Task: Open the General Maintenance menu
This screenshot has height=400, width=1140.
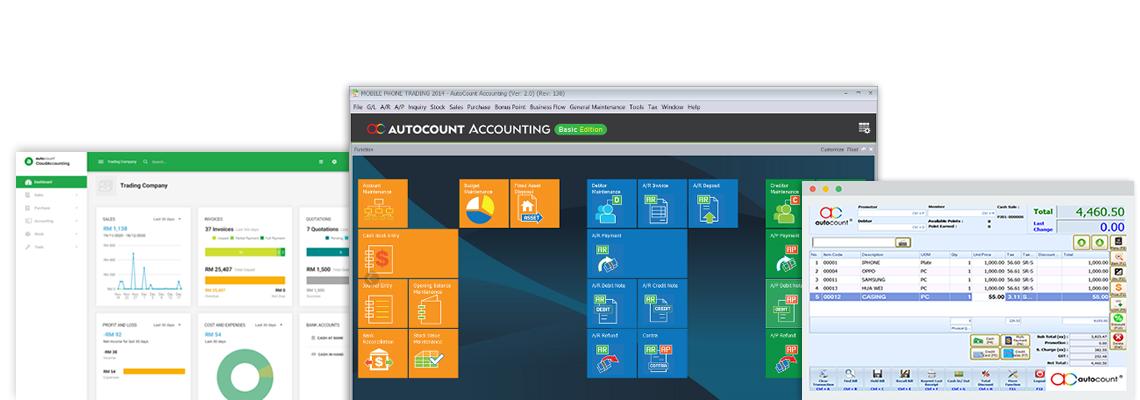Action: 597,107
